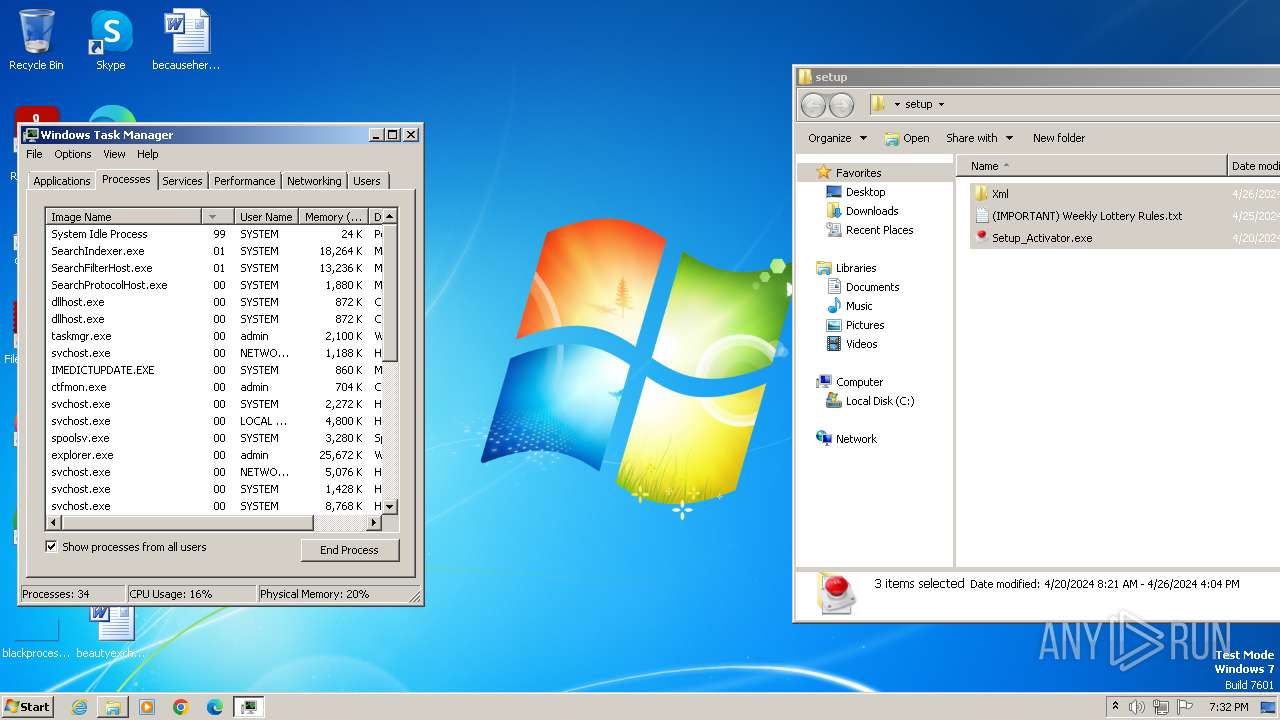This screenshot has height=720, width=1280.
Task: Open the Recycle Bin desktop icon
Action: coord(36,40)
